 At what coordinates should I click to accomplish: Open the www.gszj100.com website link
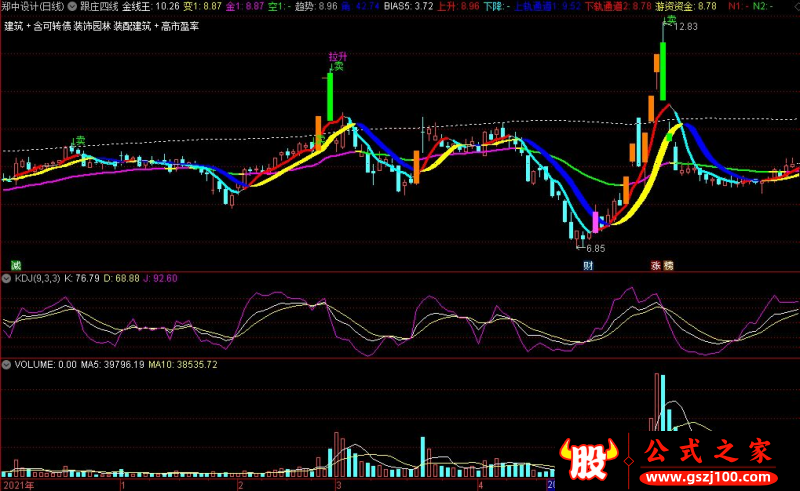(x=708, y=478)
